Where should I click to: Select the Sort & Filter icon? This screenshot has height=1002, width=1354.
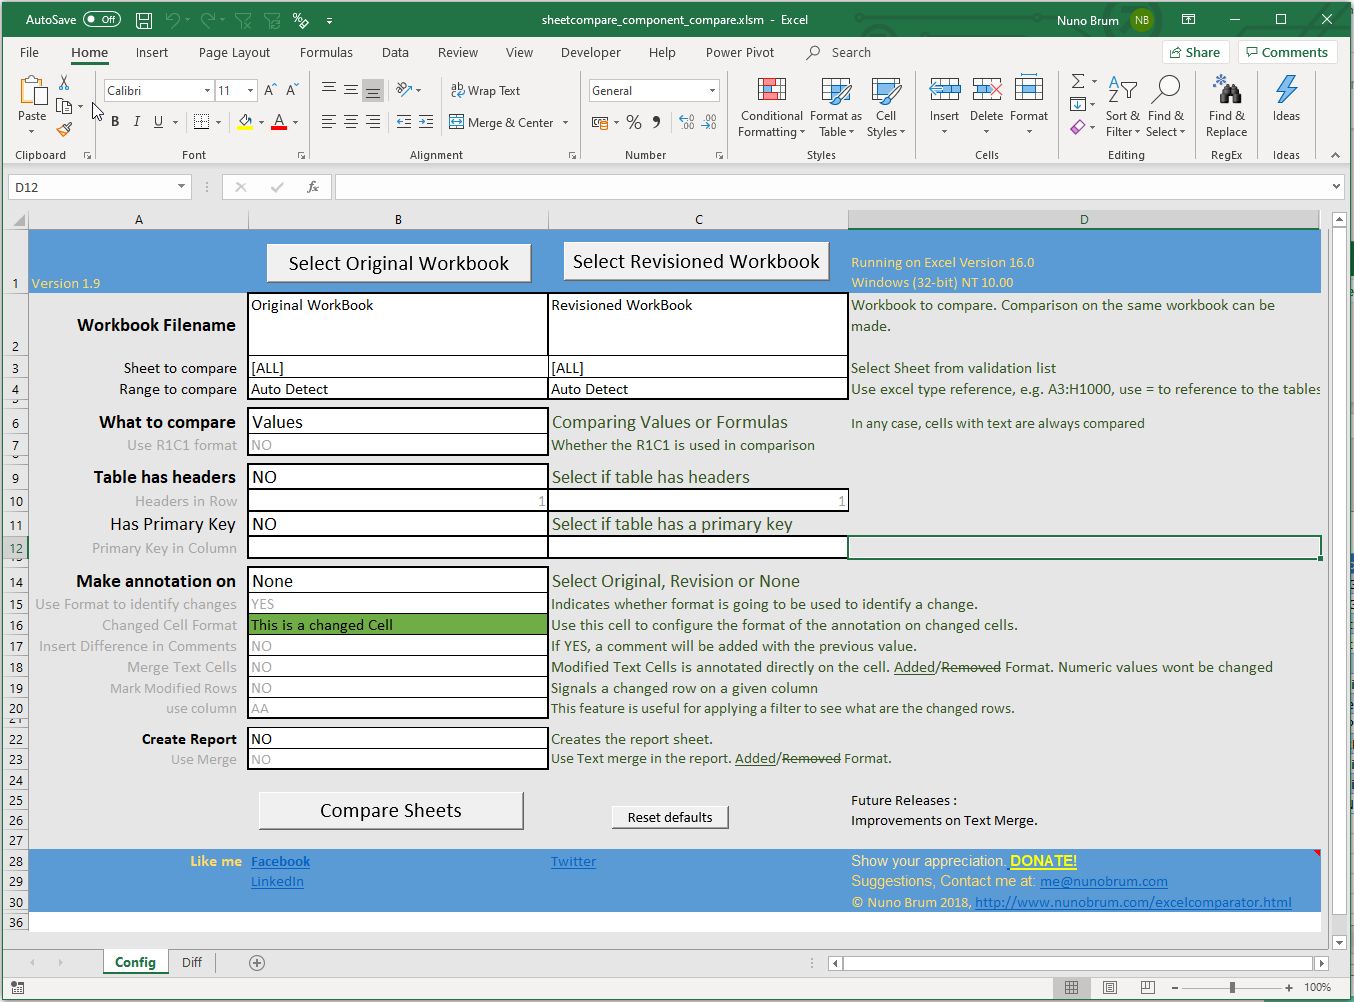click(1122, 107)
